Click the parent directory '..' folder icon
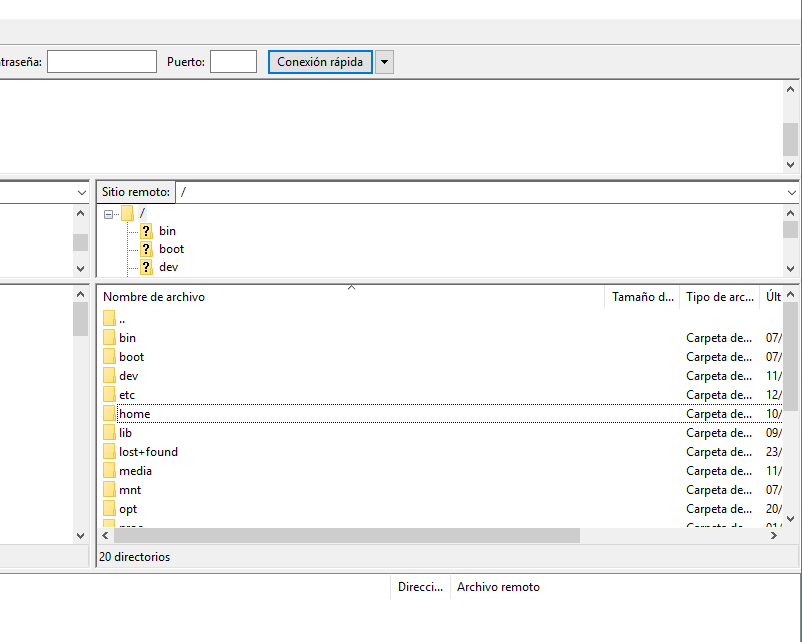802x642 pixels. [109, 319]
